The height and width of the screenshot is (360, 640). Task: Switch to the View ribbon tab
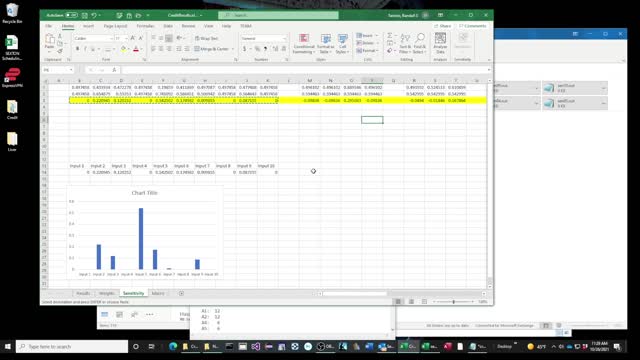[x=208, y=26]
